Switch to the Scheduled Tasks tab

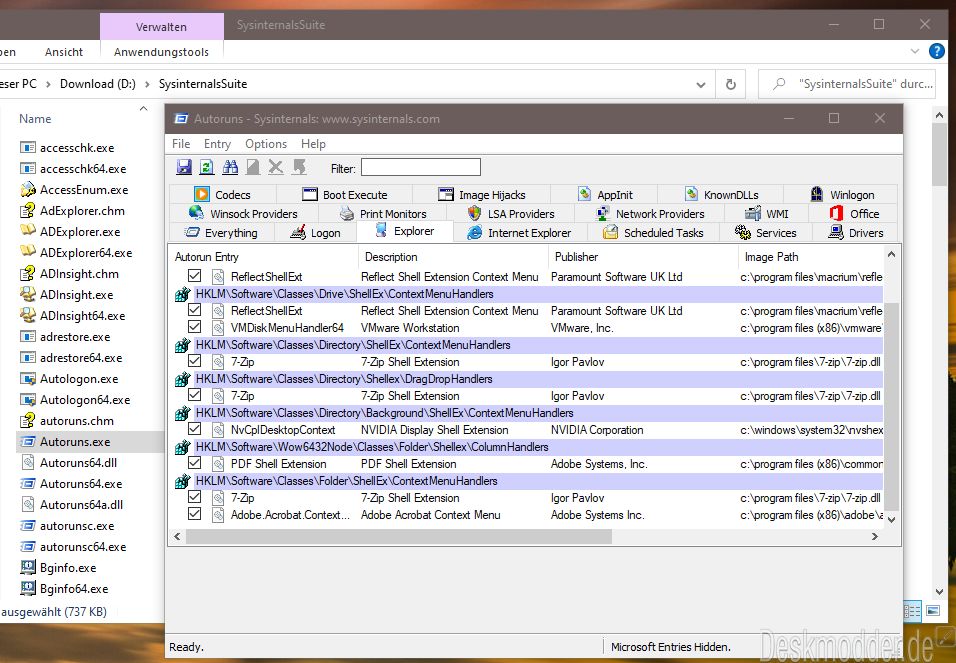[653, 232]
